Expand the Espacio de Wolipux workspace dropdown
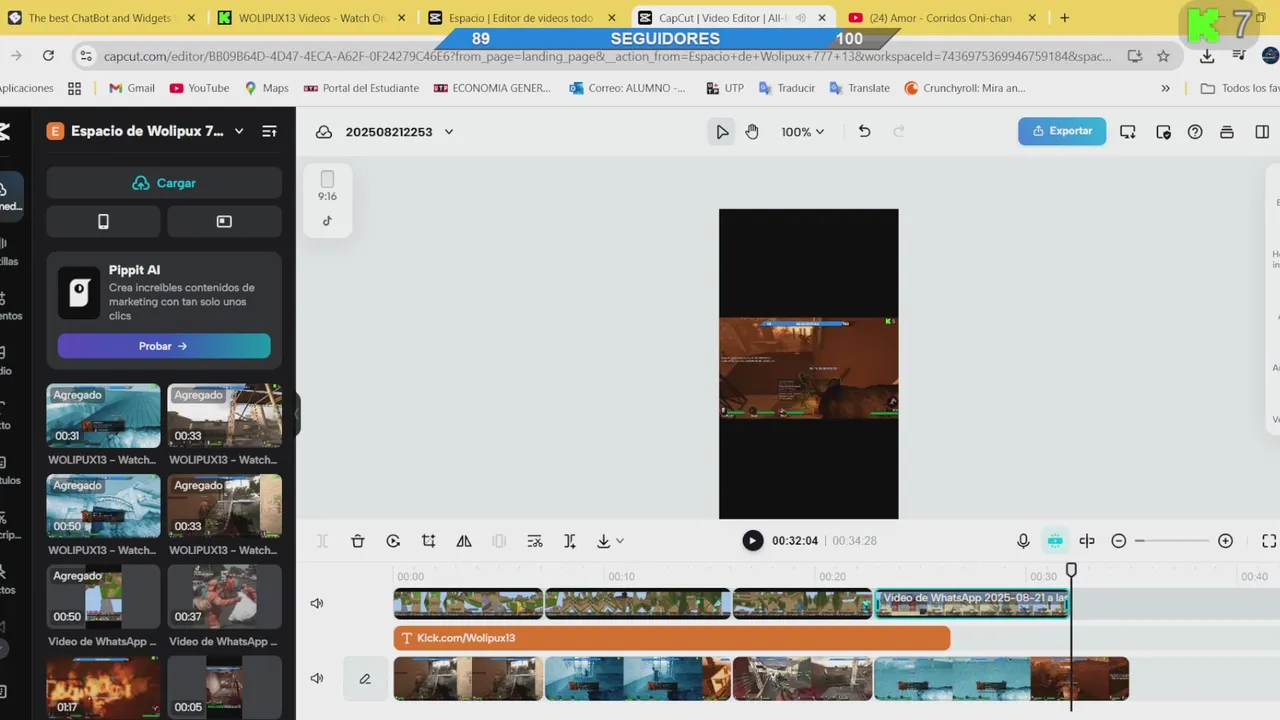 [239, 131]
